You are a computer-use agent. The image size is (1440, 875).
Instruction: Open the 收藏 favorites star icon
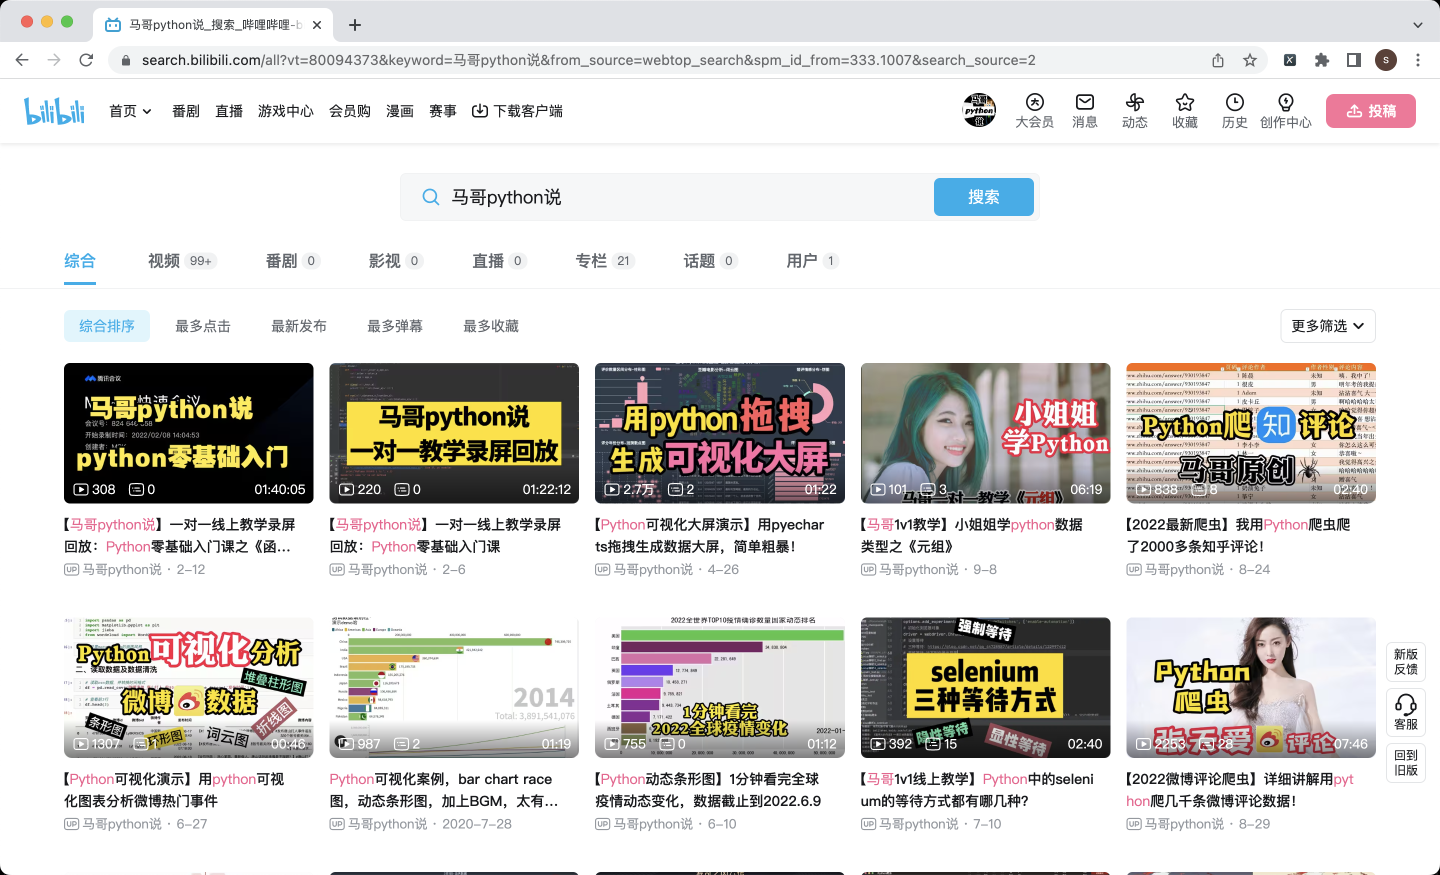click(x=1185, y=102)
